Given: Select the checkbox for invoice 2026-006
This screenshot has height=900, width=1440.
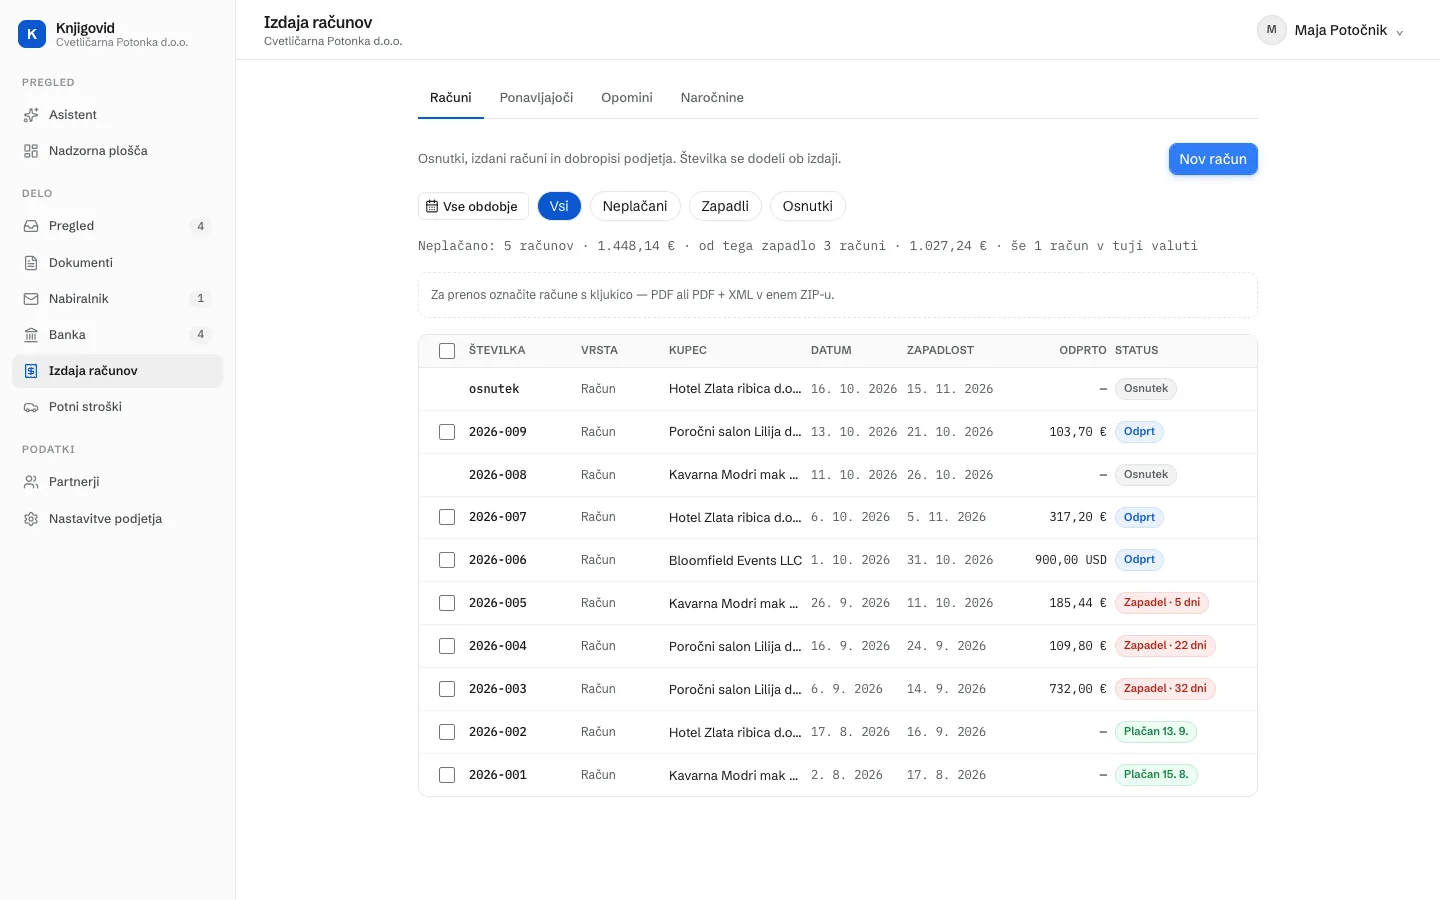Looking at the screenshot, I should 447,560.
